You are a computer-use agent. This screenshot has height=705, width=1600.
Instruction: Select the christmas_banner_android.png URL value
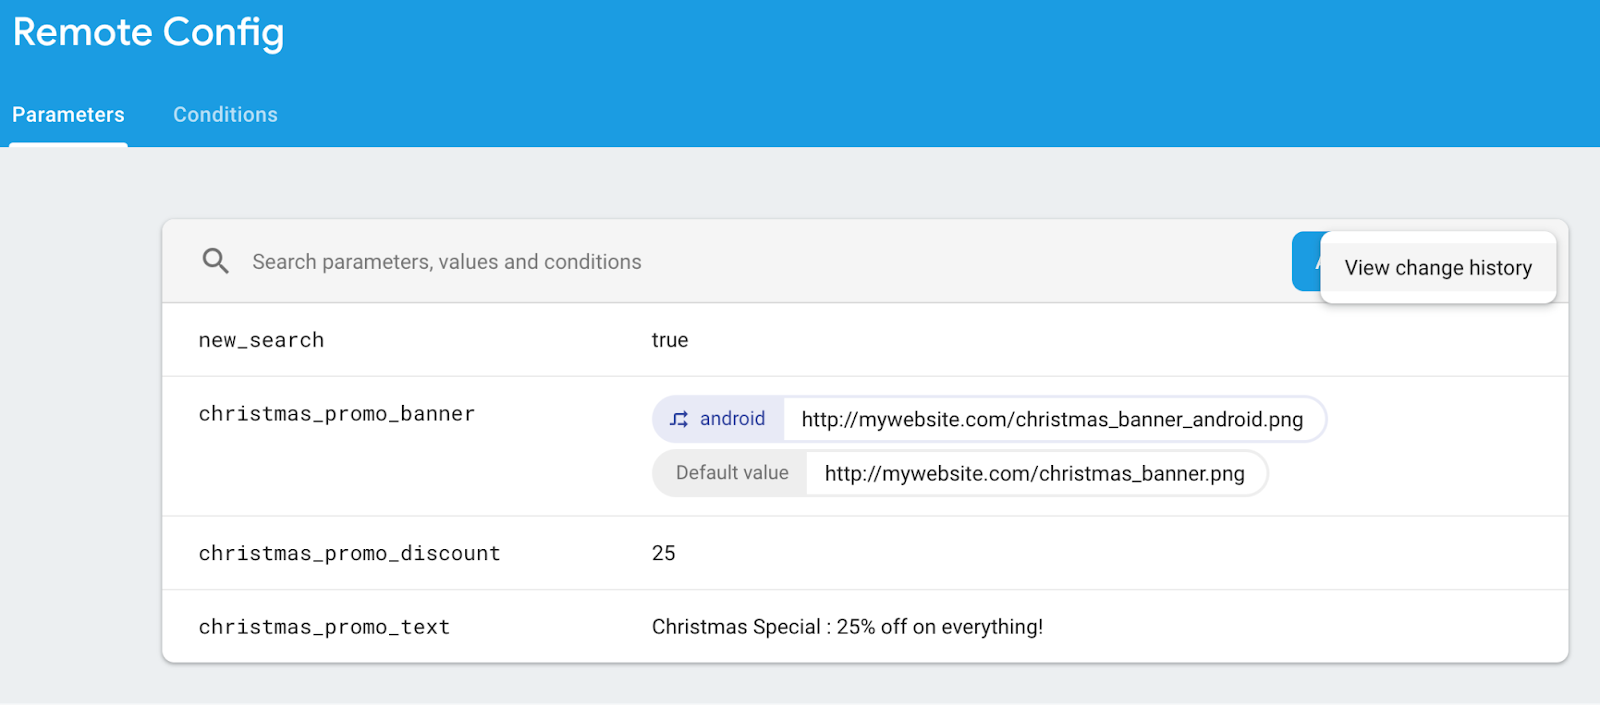click(x=1052, y=420)
